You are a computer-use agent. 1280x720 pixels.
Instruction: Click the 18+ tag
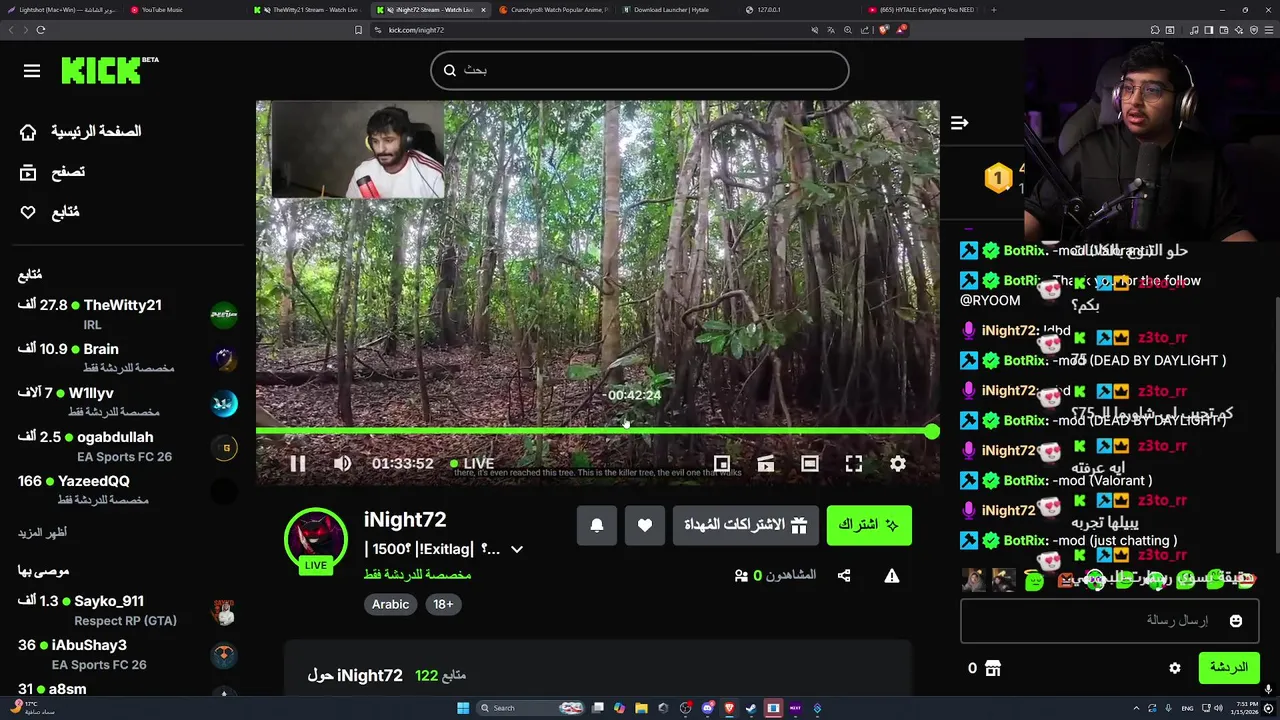click(x=443, y=604)
